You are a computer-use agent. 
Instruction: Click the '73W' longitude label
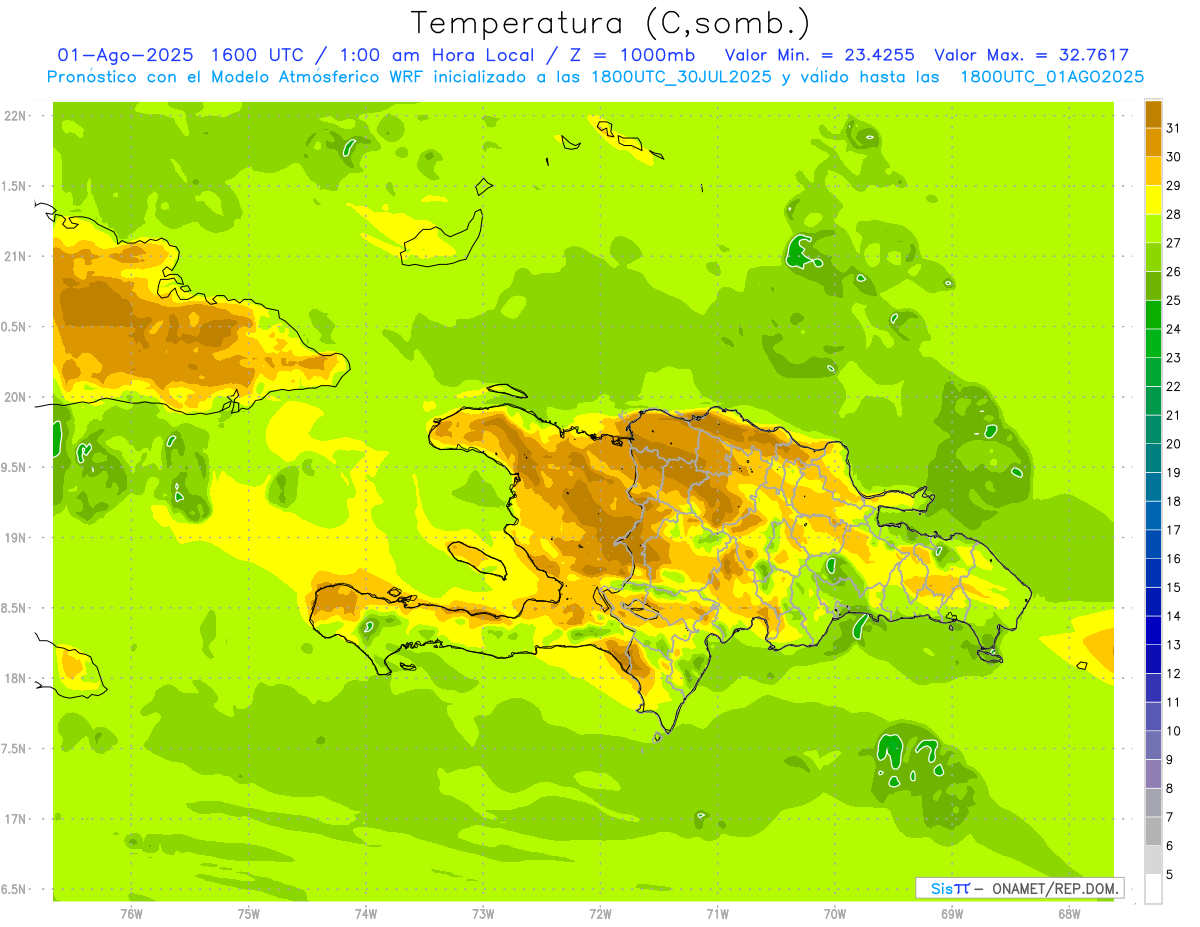coord(483,914)
